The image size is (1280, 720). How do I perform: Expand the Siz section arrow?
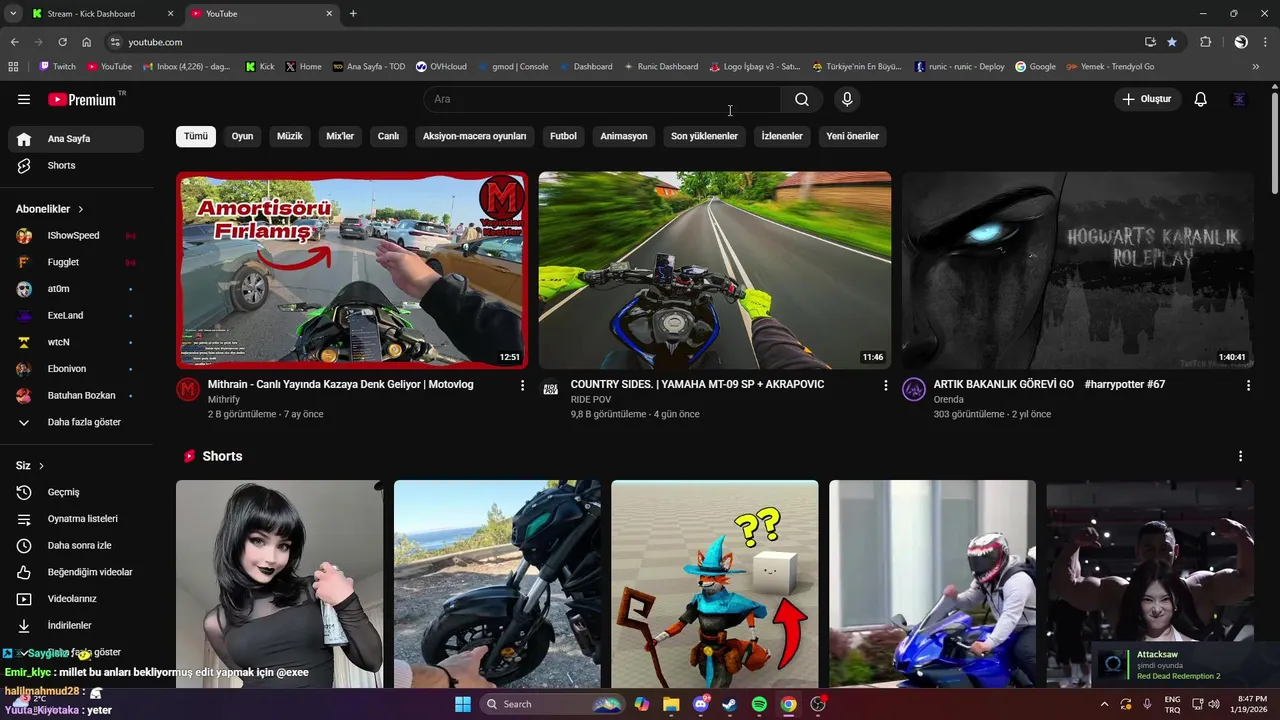41,466
